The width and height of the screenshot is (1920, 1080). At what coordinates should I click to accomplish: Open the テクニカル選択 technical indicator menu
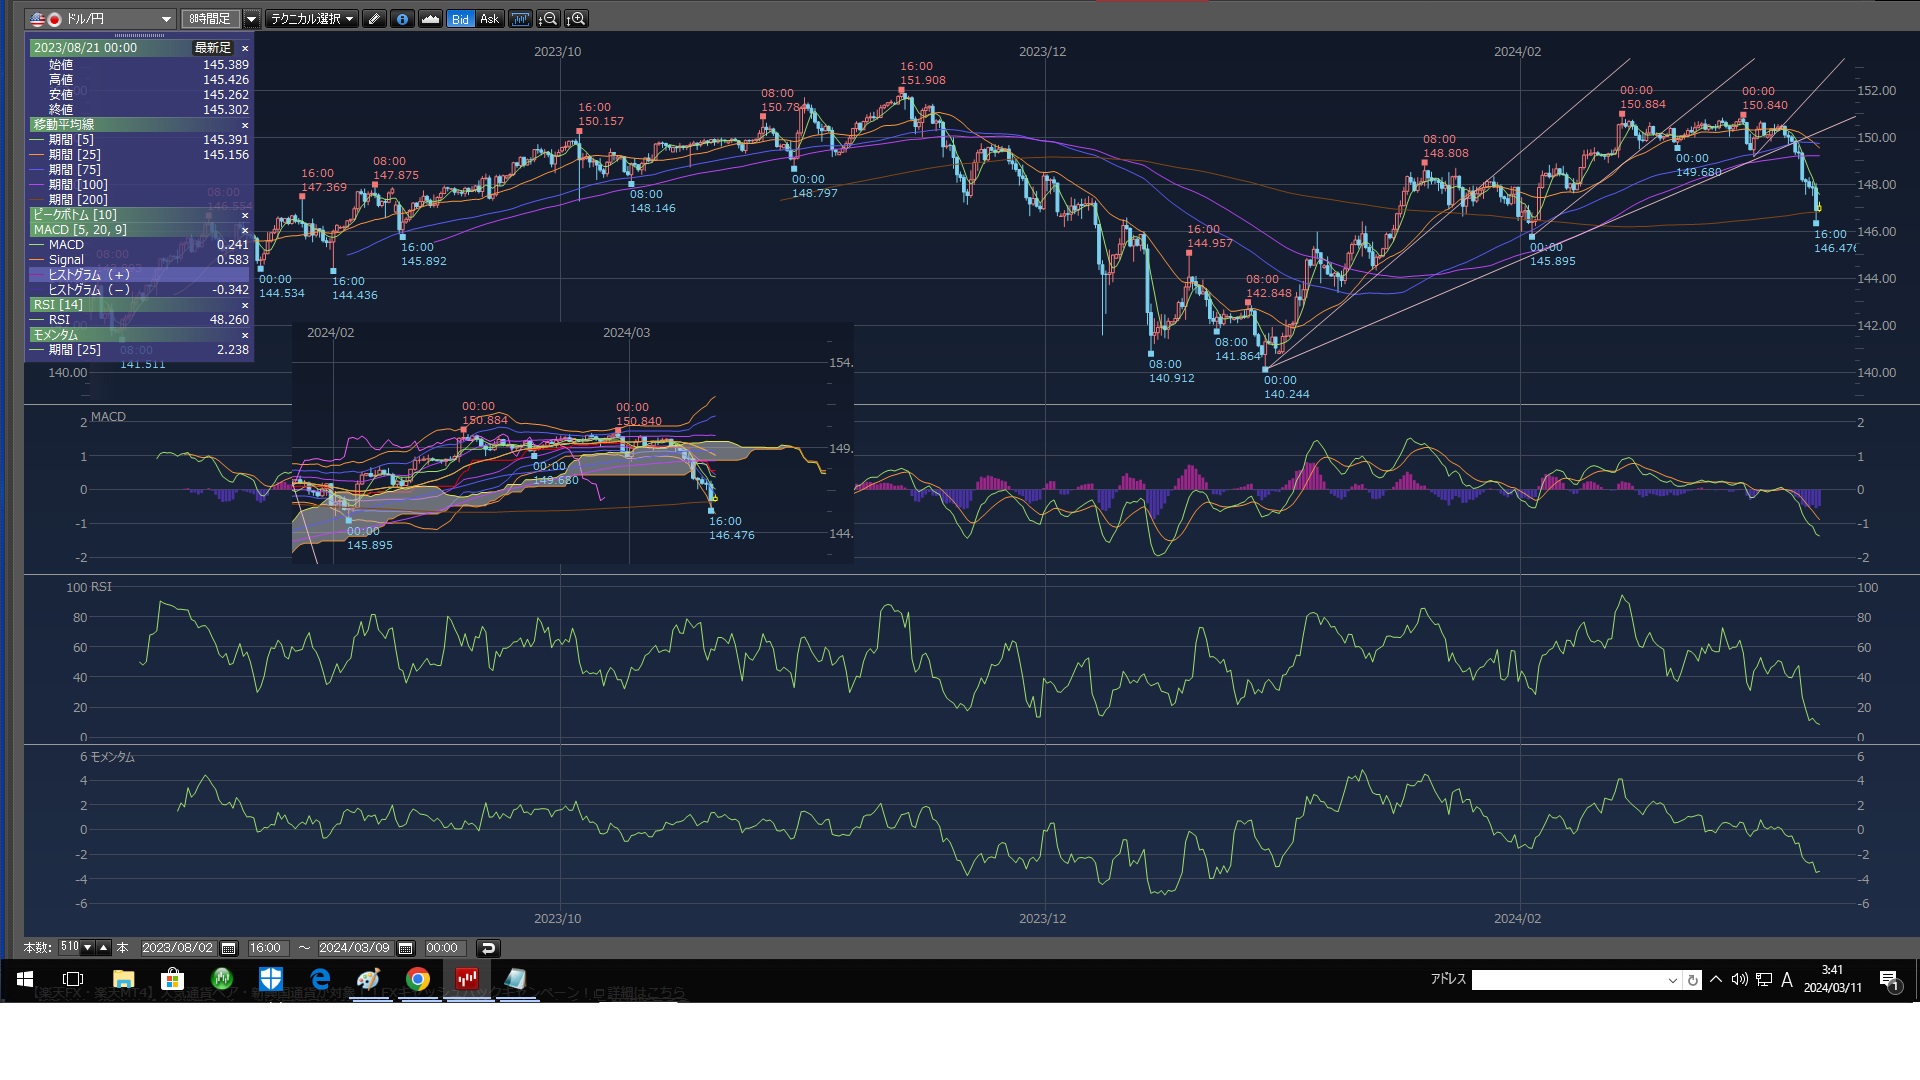click(312, 19)
